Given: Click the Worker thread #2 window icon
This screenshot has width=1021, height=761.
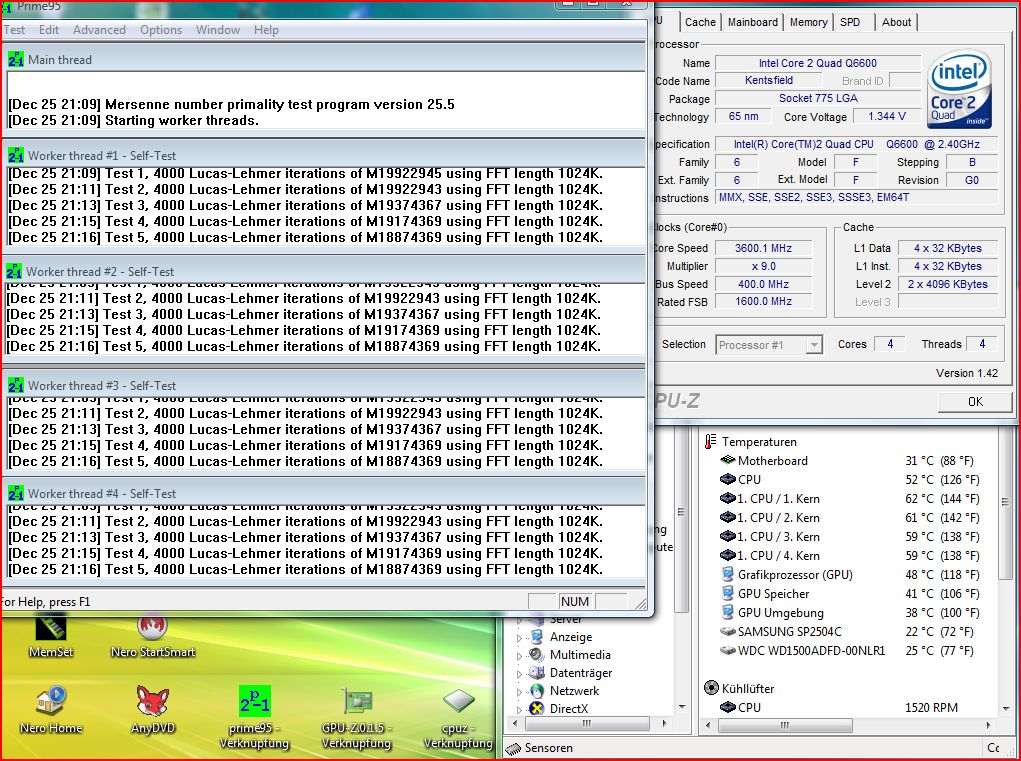Looking at the screenshot, I should click(x=14, y=271).
